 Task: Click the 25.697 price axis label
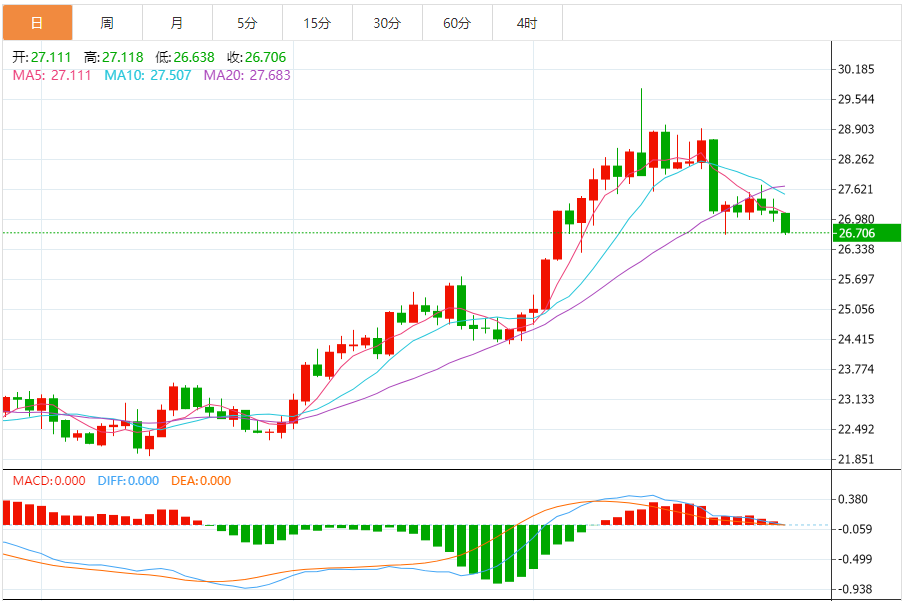856,279
